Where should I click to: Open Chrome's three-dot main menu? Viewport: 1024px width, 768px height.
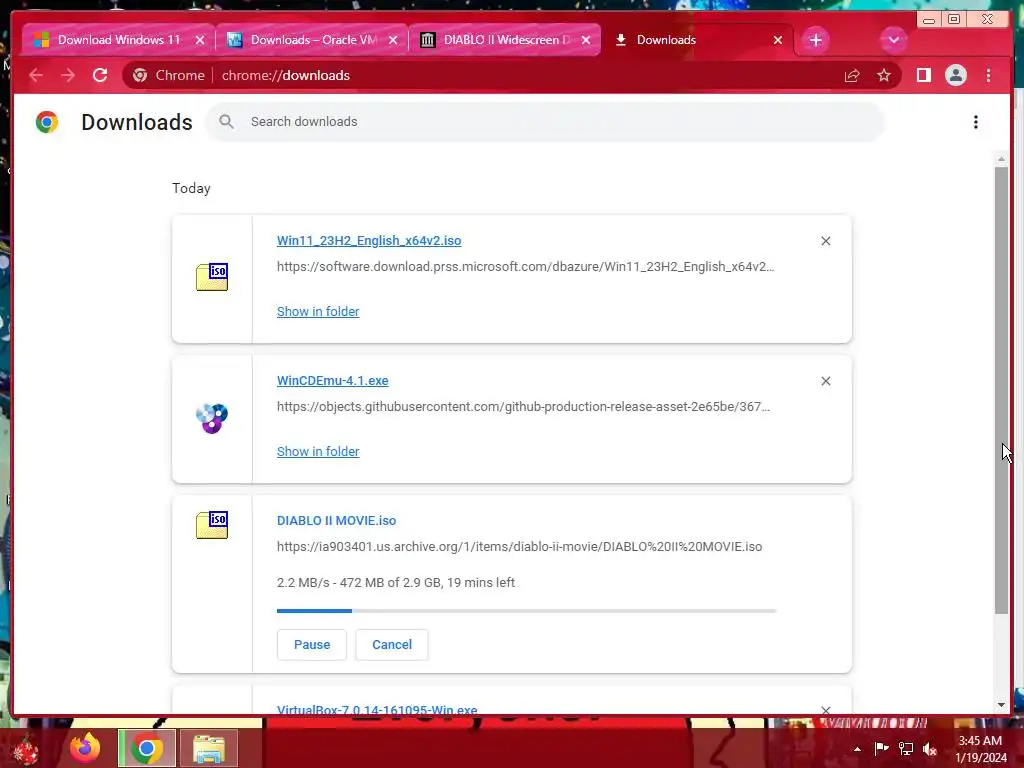tap(988, 76)
